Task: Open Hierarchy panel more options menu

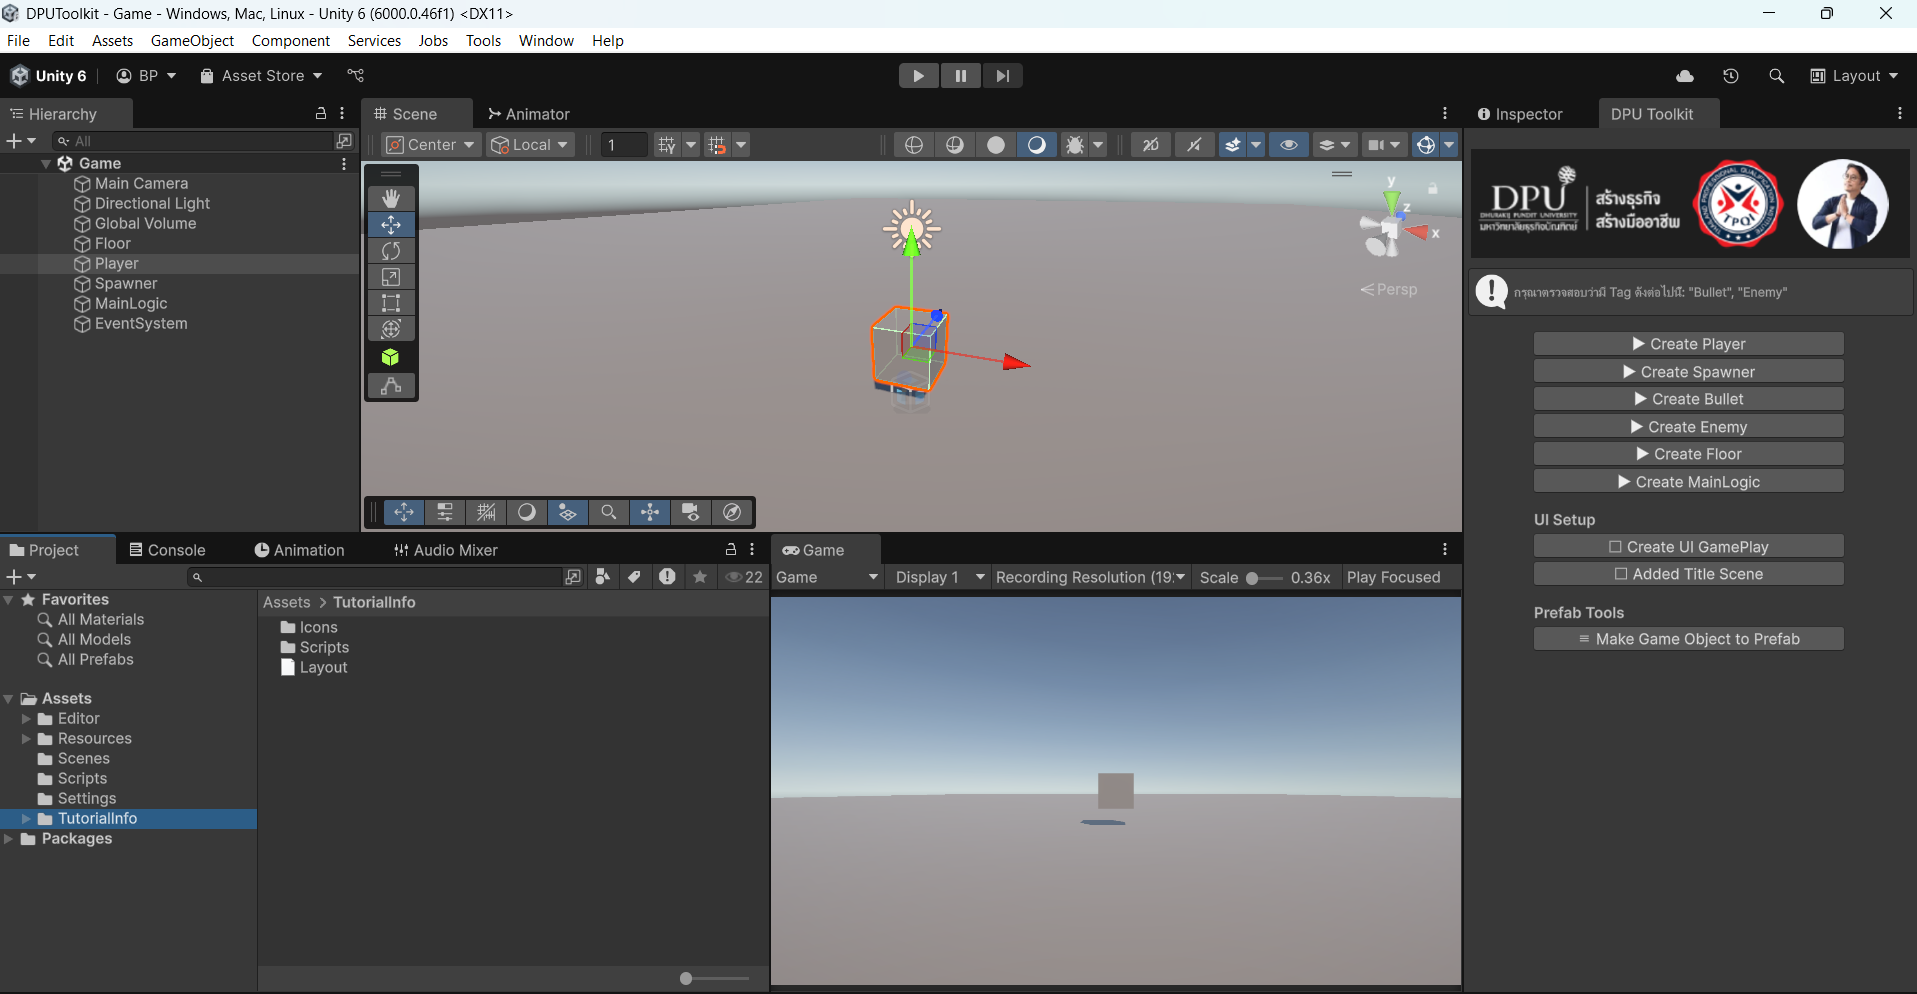Action: [342, 114]
